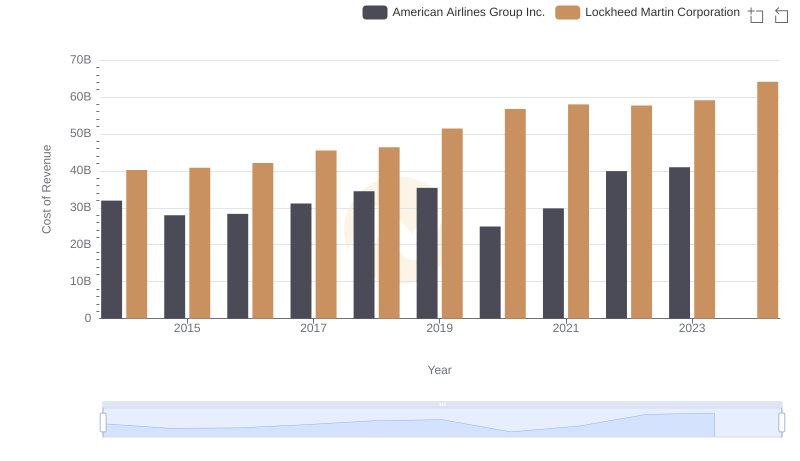Click the 60B y-axis label
This screenshot has width=800, height=461.
[81, 97]
